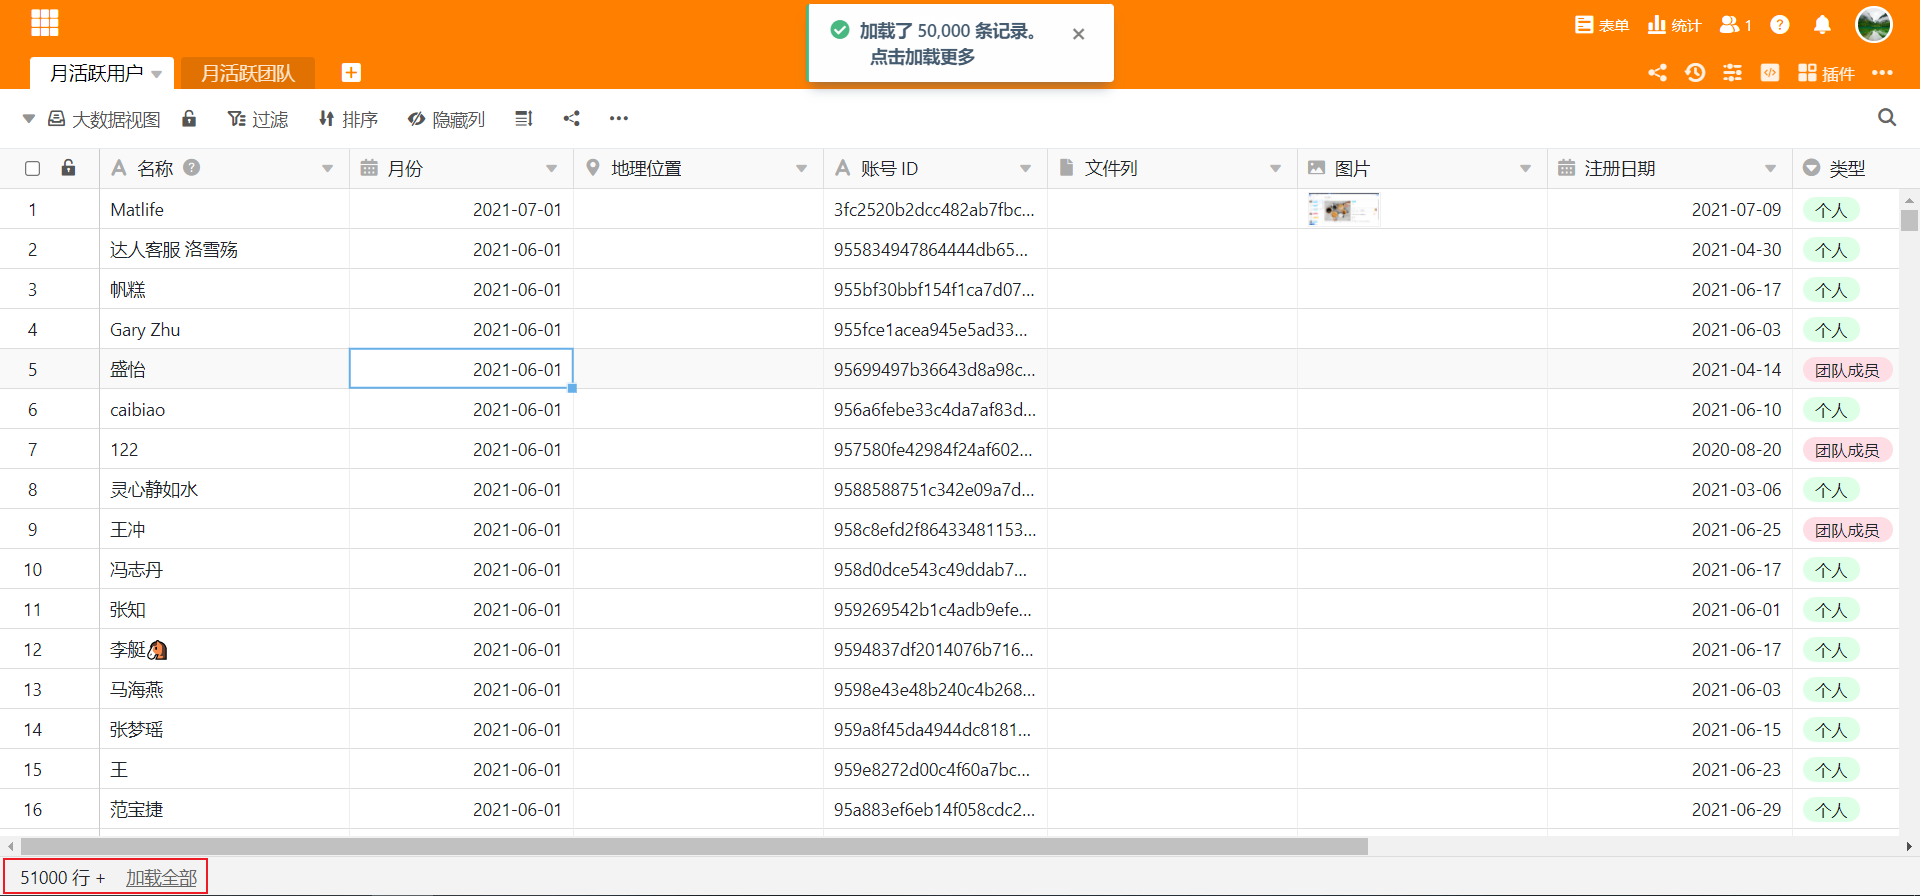The image size is (1920, 896).
Task: Click the row height icon in toolbar
Action: pos(523,118)
